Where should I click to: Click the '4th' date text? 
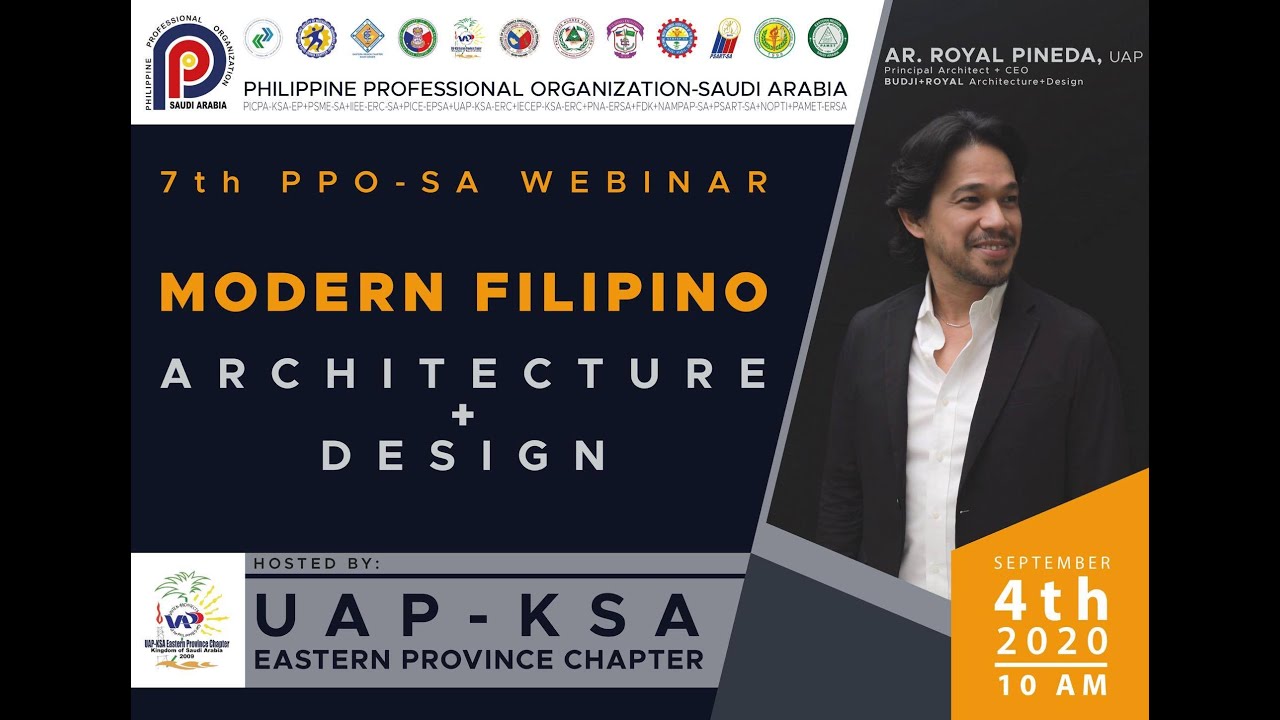pyautogui.click(x=1052, y=601)
